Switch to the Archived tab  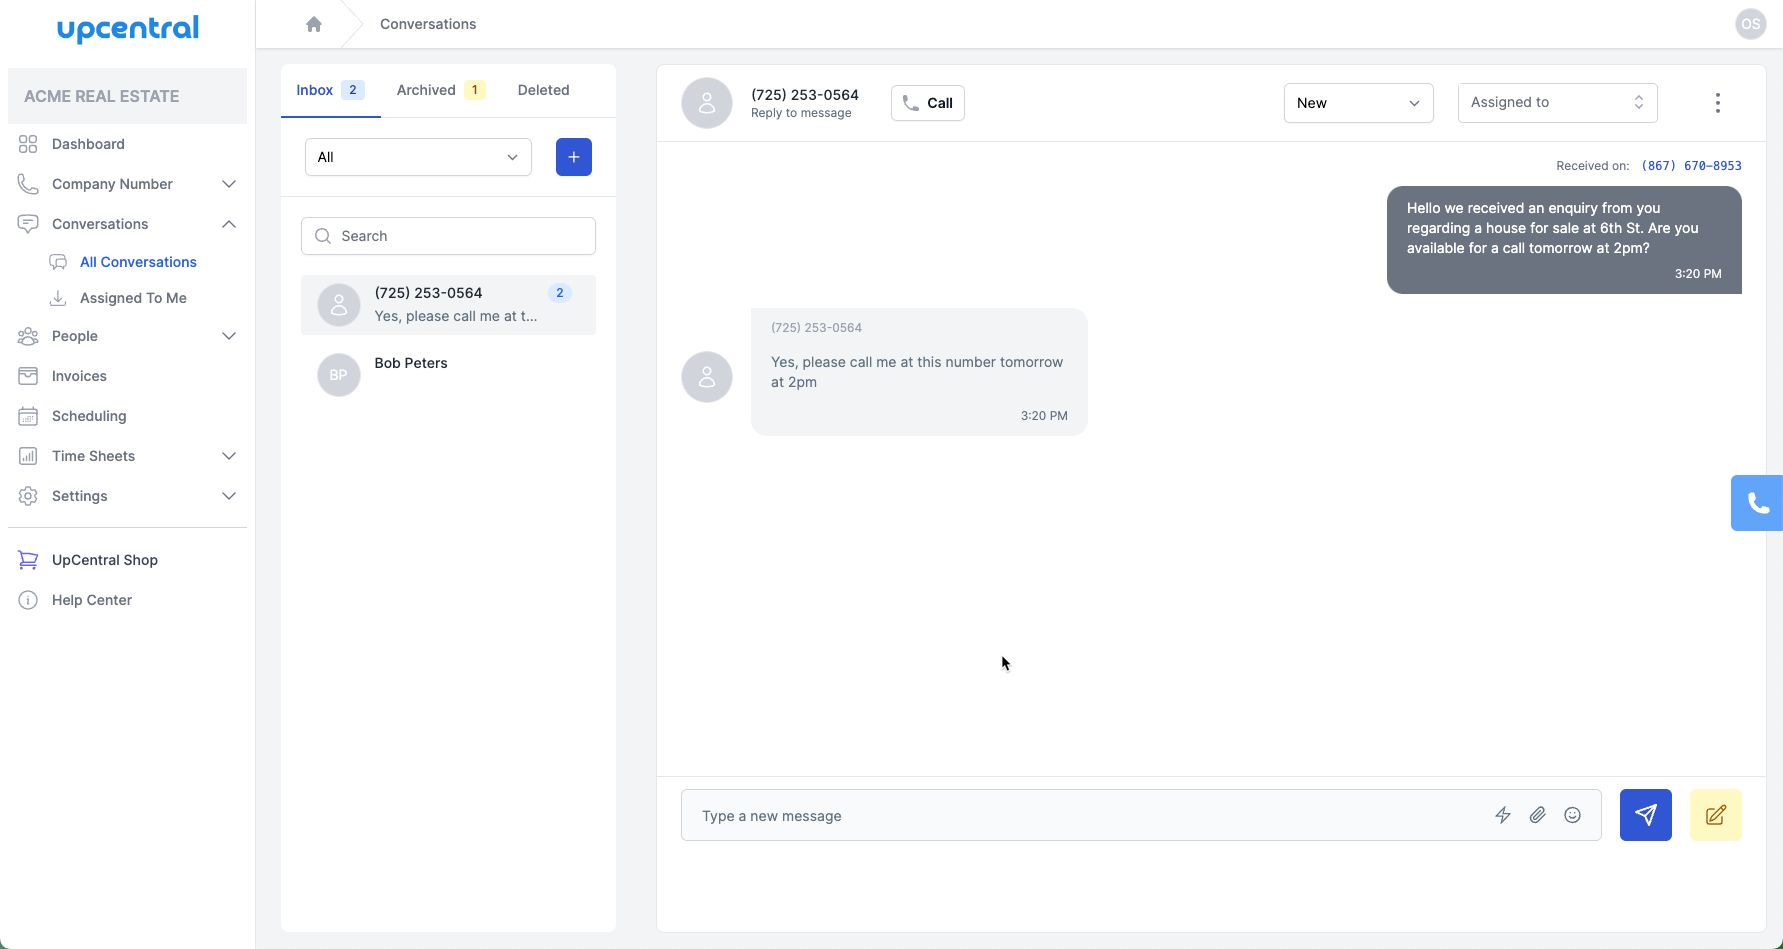click(425, 89)
